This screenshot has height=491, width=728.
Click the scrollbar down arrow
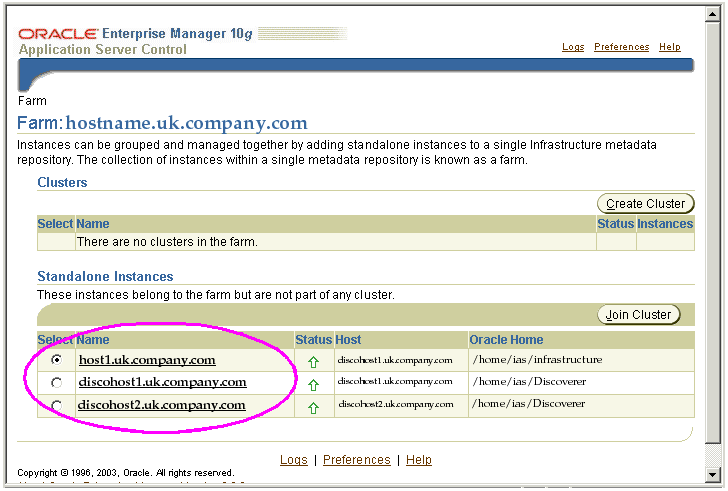pyautogui.click(x=712, y=474)
